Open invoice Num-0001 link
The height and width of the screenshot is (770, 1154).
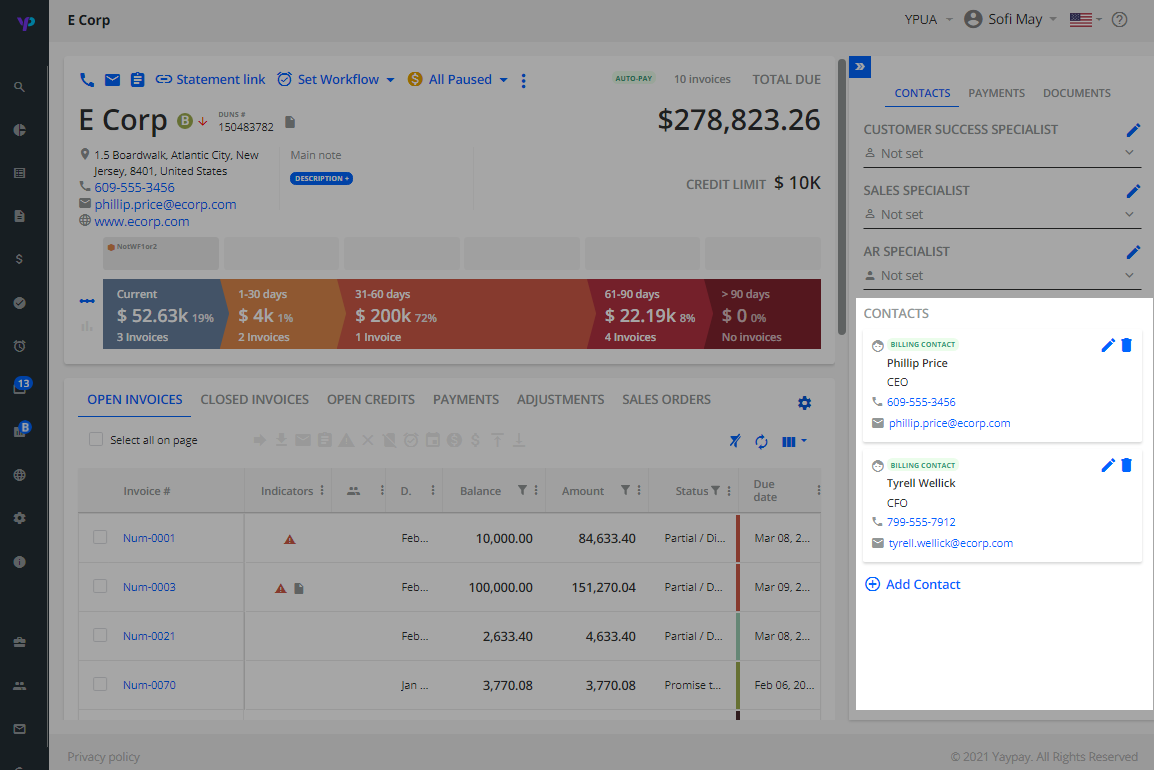(149, 538)
